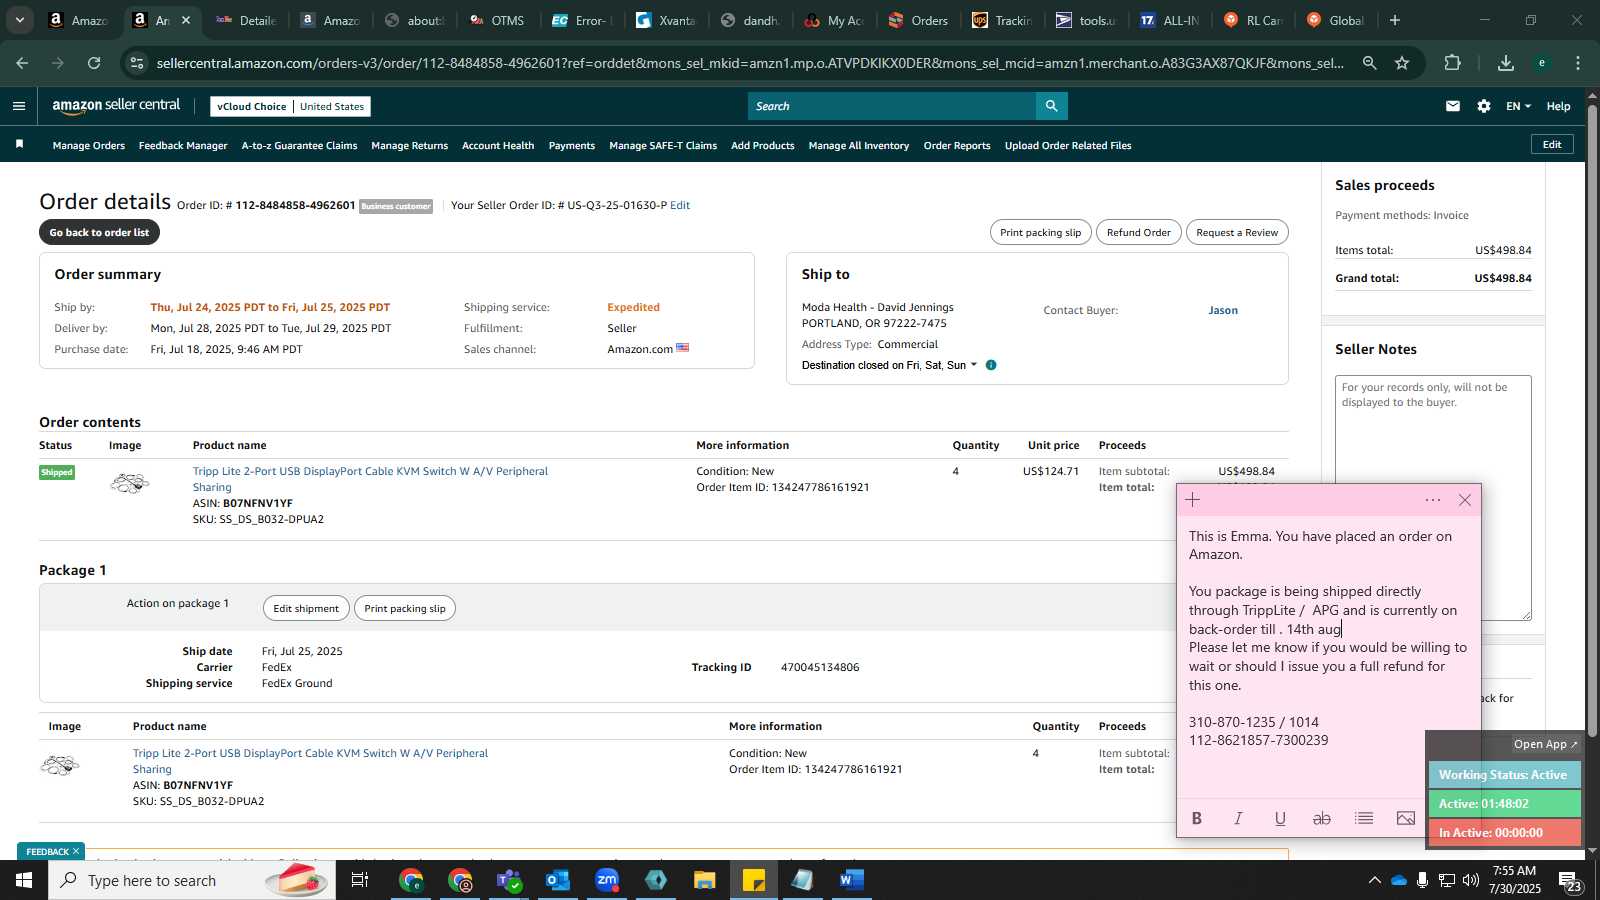Open Sticky Notes from taskbar
Viewport: 1600px width, 900px height.
pos(754,880)
